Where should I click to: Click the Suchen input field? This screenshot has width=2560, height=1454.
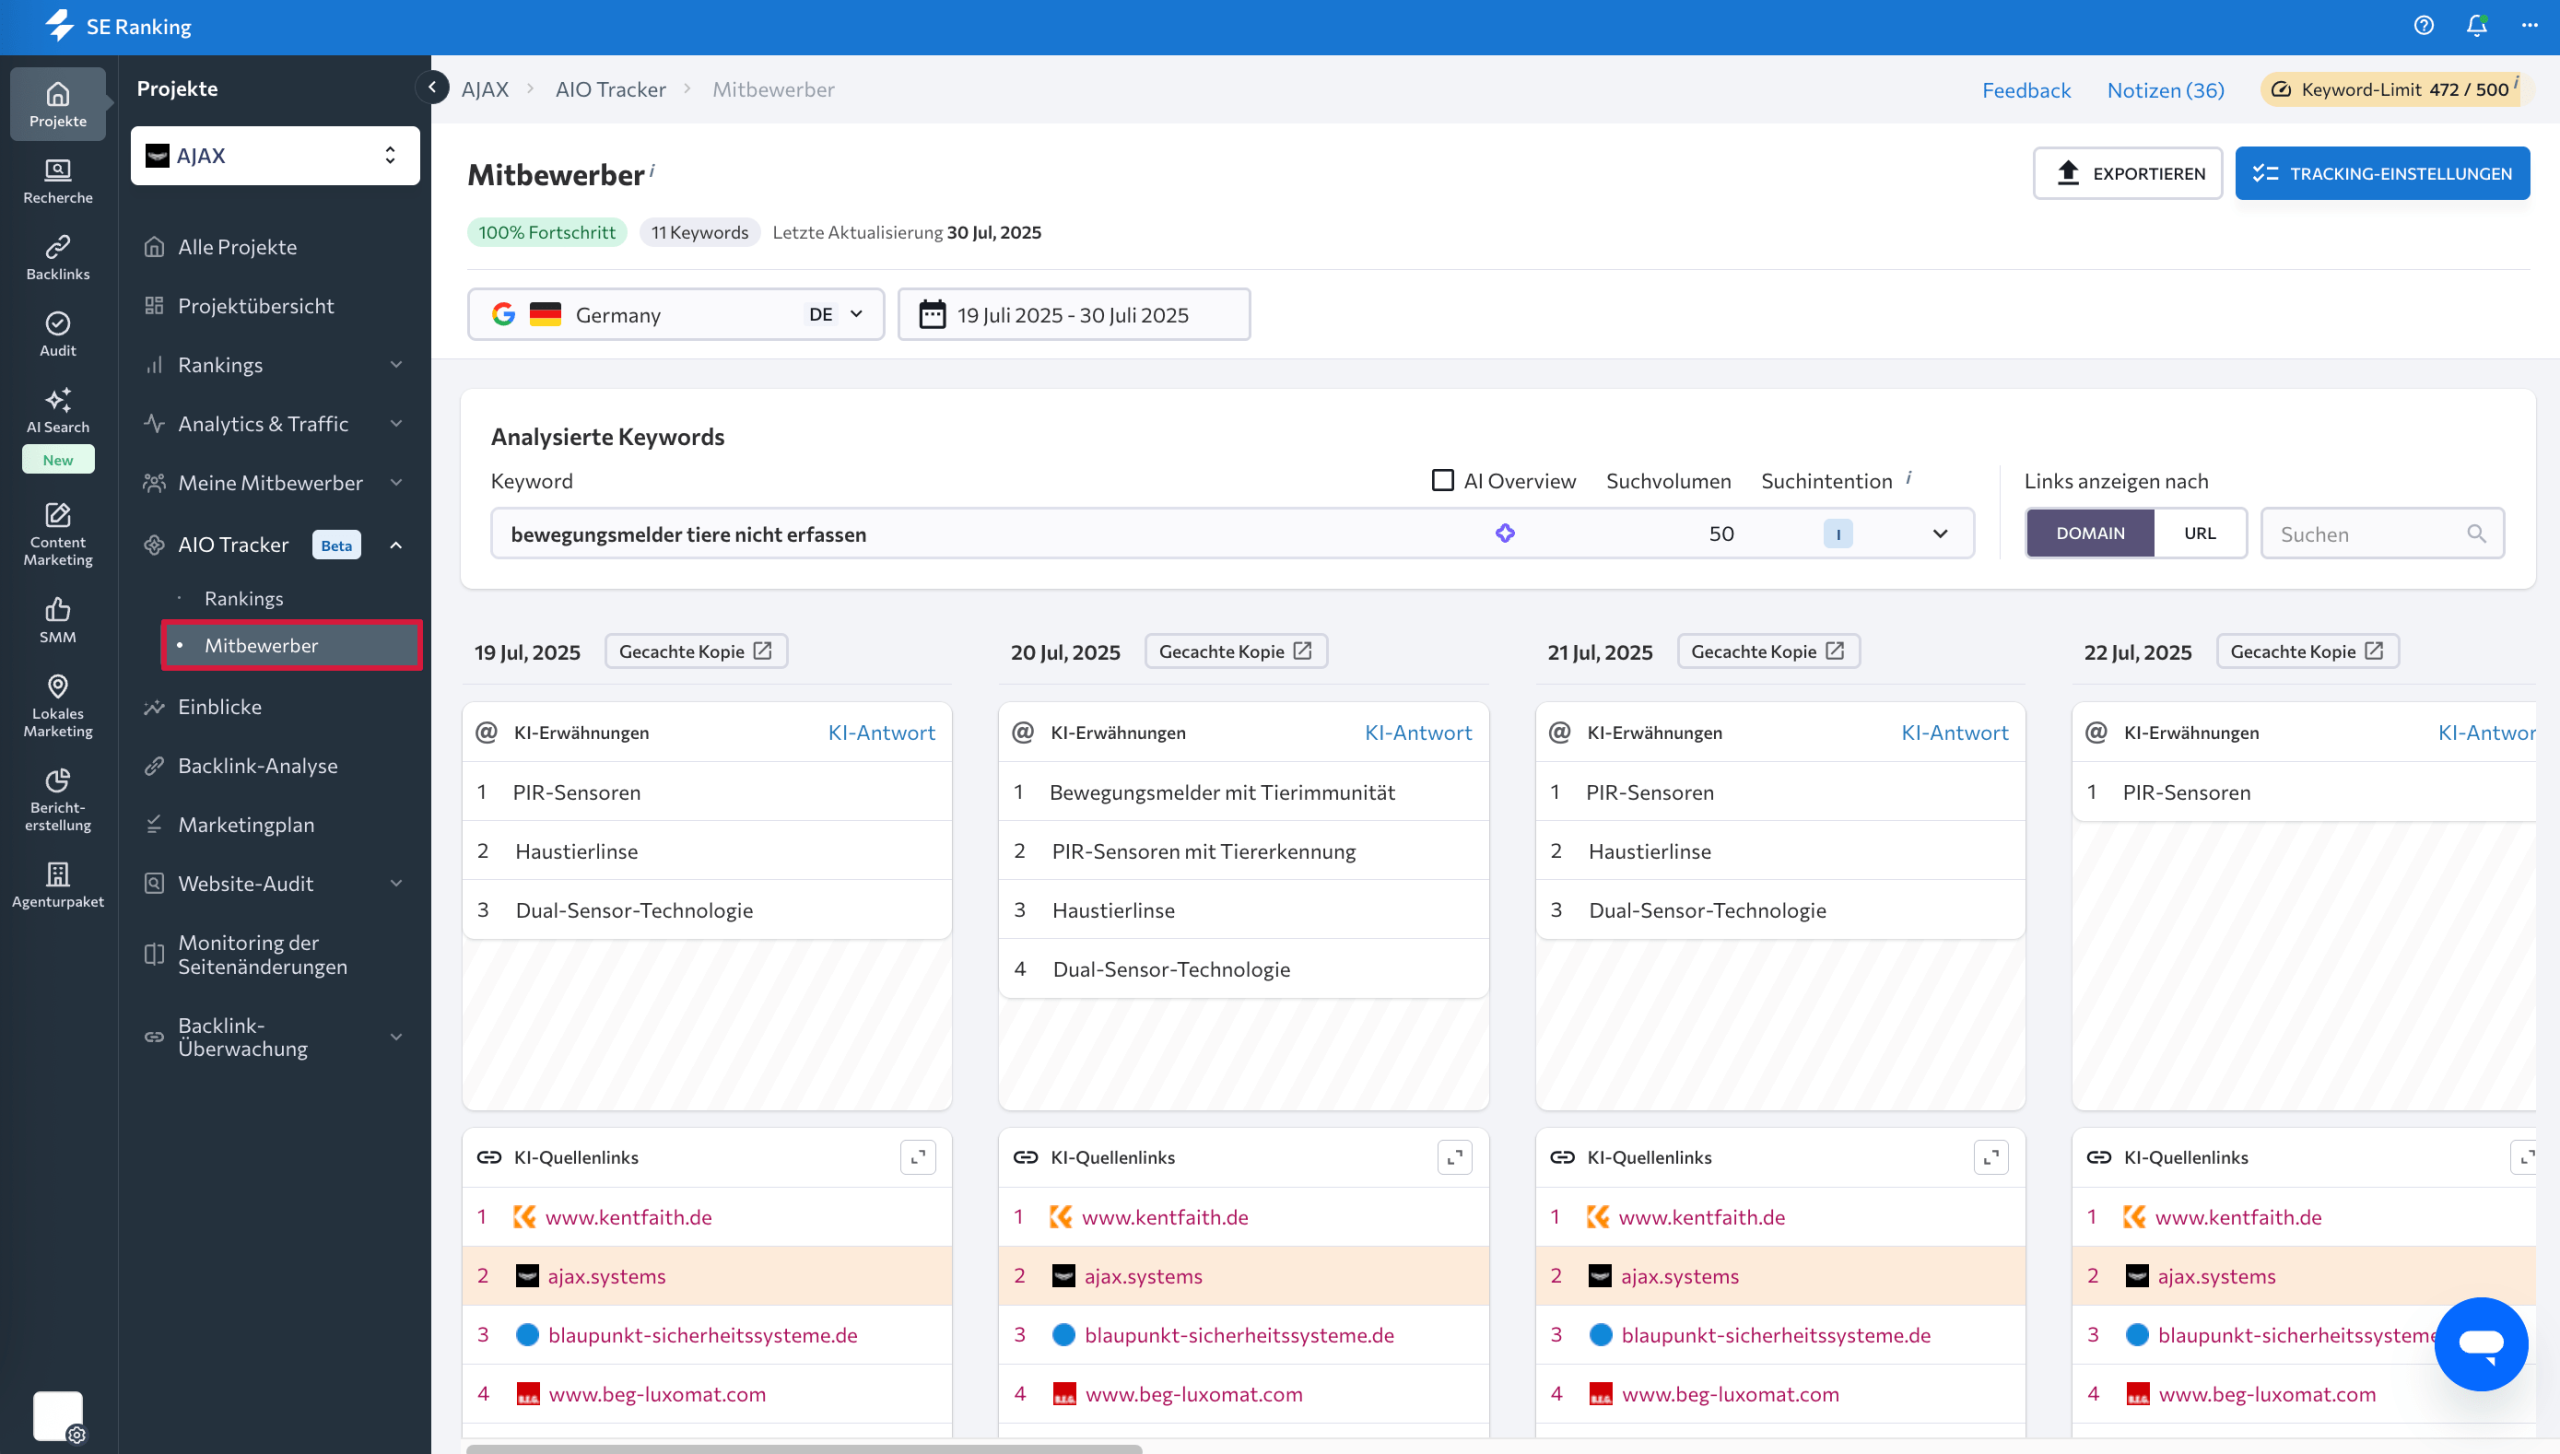click(x=2382, y=533)
